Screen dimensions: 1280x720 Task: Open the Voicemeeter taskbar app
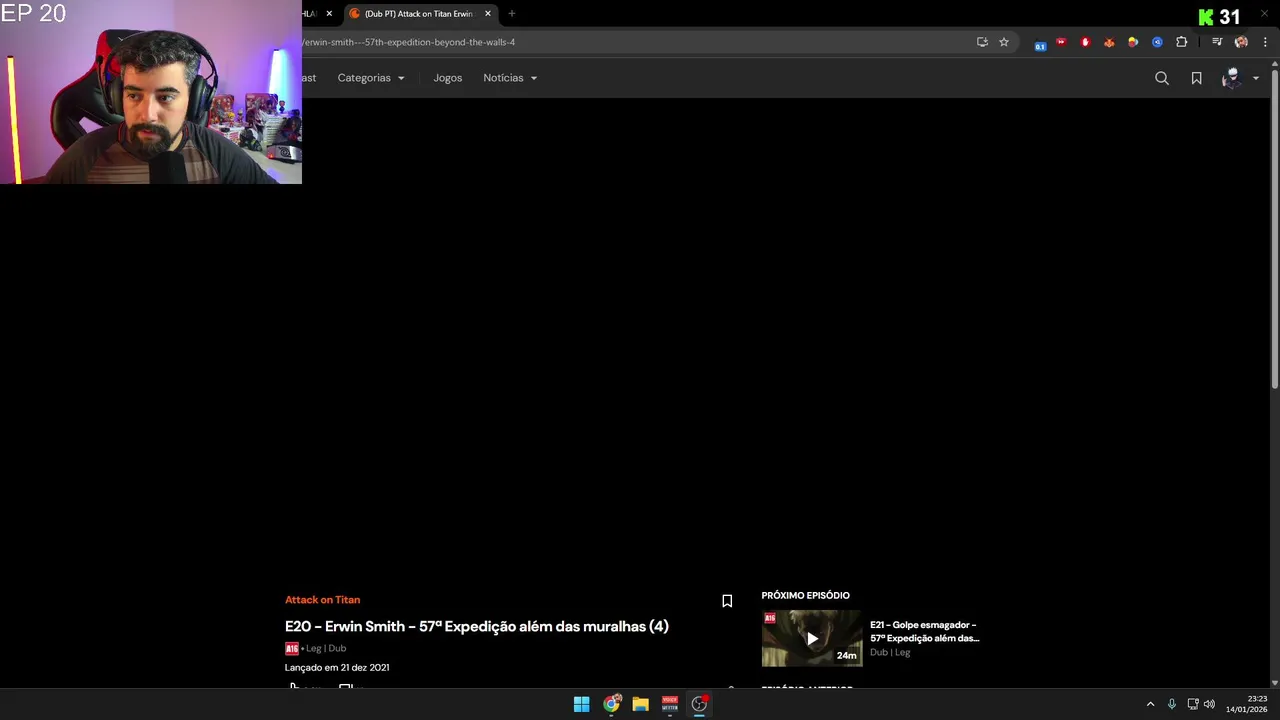(x=670, y=704)
